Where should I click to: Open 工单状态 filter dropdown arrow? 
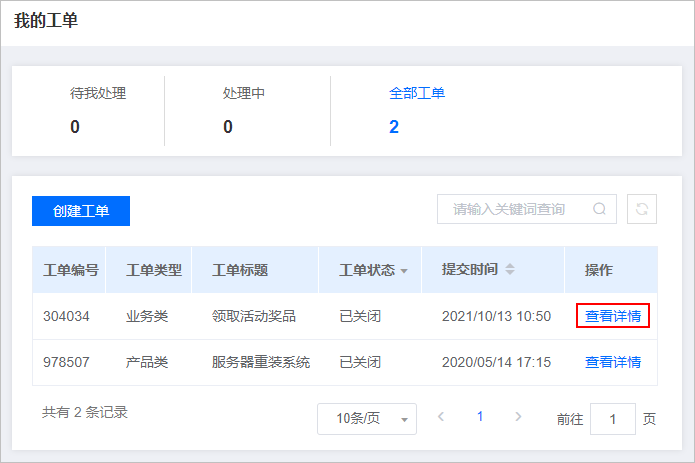pos(404,271)
